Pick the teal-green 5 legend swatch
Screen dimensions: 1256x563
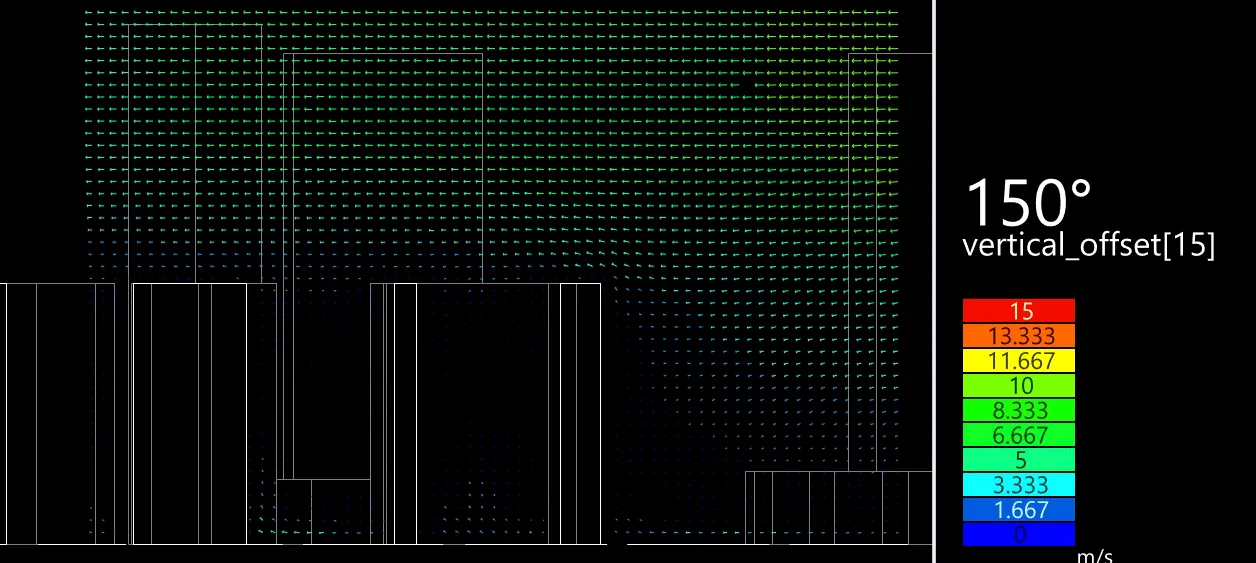pyautogui.click(x=1019, y=460)
